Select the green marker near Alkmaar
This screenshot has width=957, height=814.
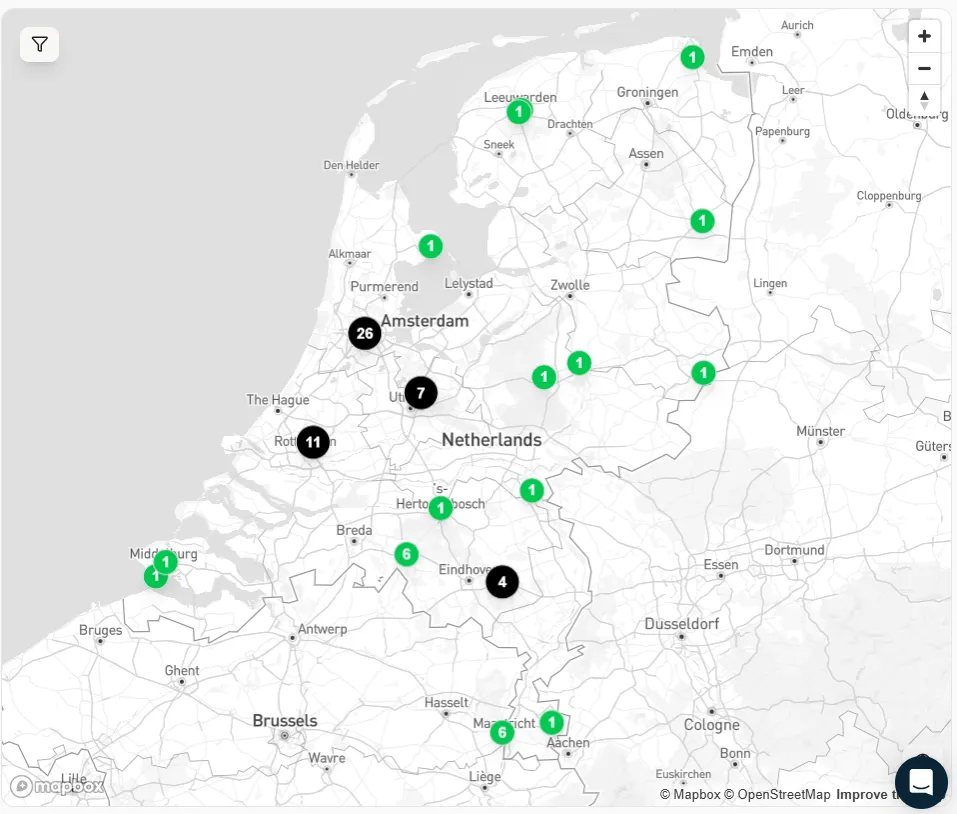430,246
